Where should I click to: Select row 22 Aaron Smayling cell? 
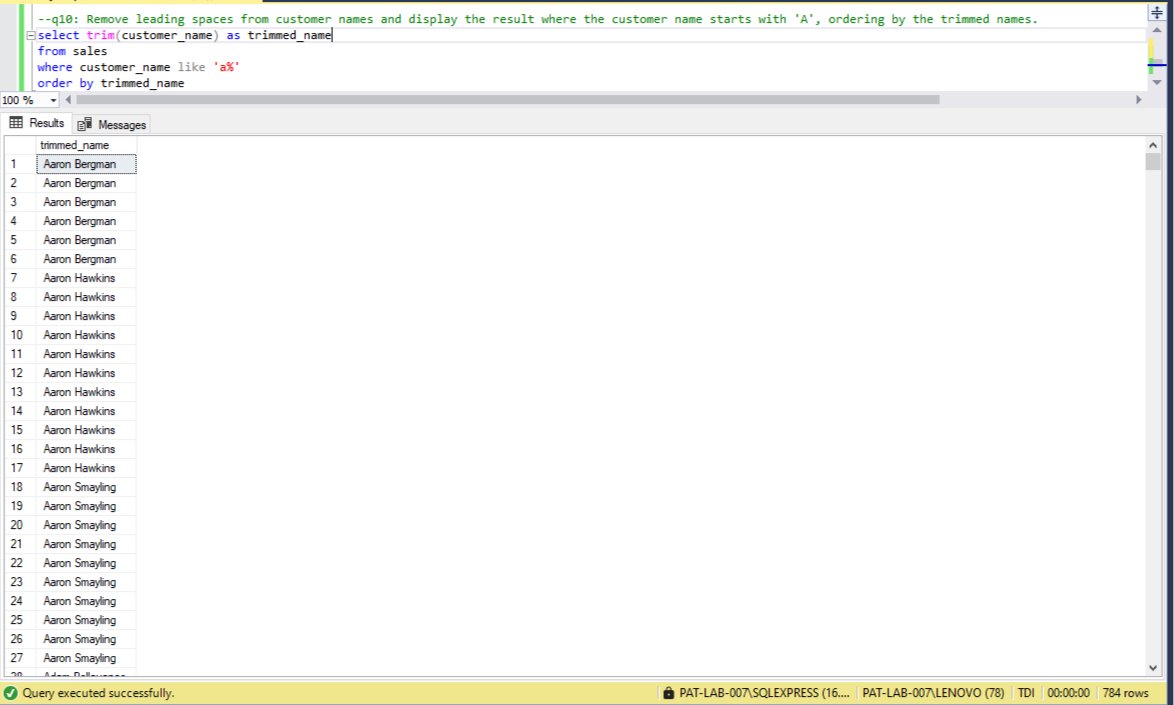tap(86, 563)
